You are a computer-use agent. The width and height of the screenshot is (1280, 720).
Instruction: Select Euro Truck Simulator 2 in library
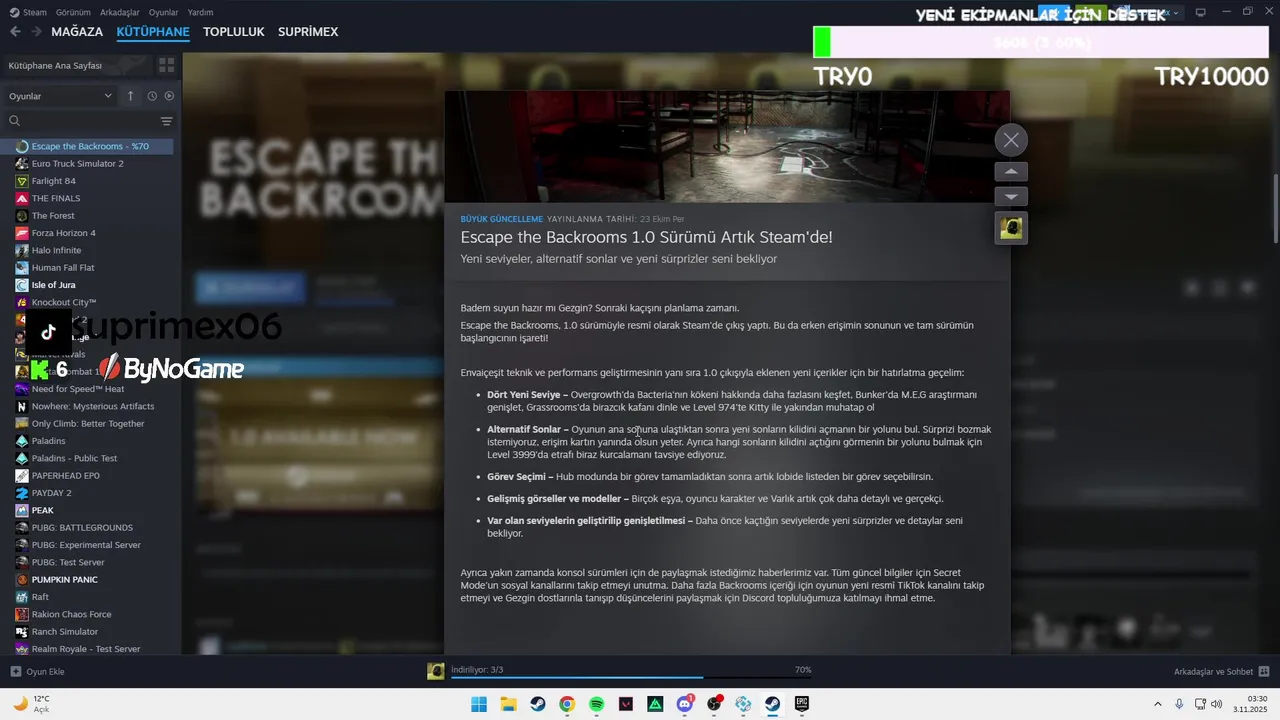click(78, 163)
